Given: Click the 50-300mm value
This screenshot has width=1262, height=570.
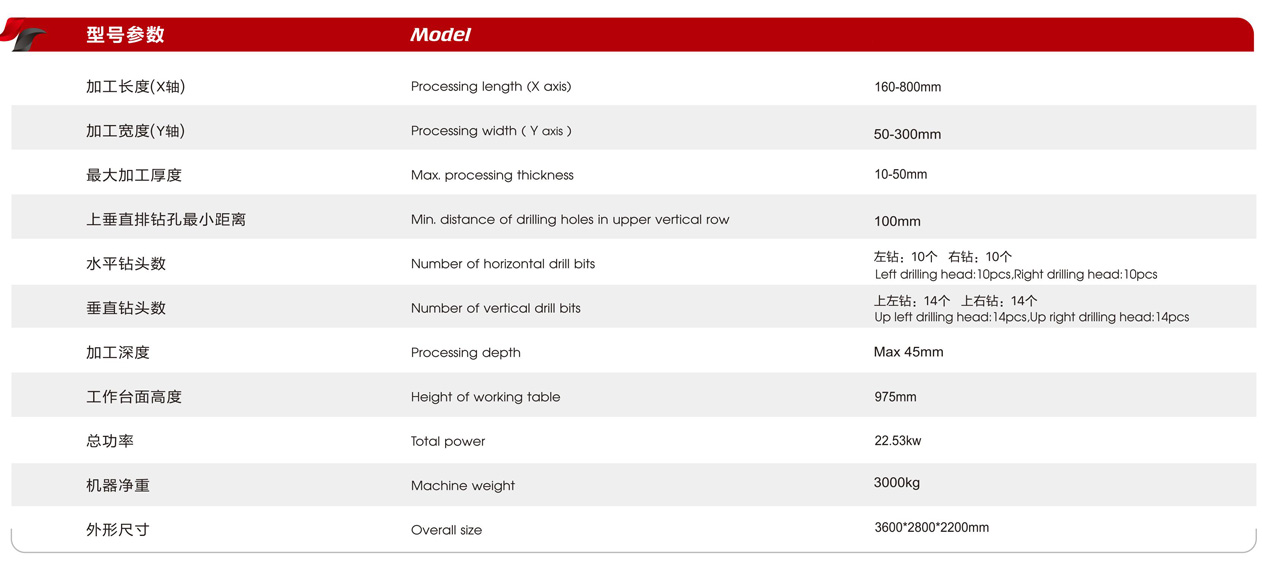Looking at the screenshot, I should pyautogui.click(x=907, y=134).
